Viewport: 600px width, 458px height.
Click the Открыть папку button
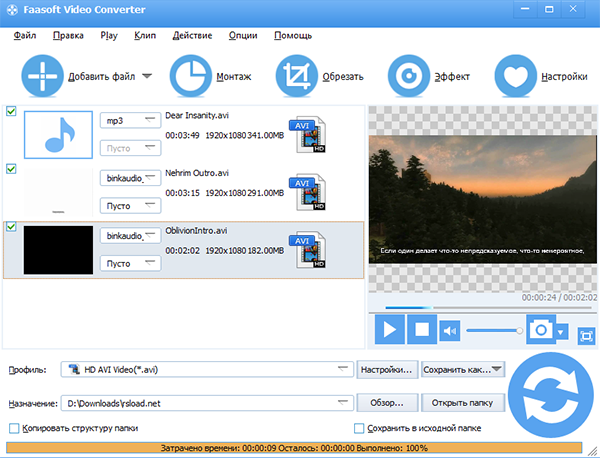[463, 403]
